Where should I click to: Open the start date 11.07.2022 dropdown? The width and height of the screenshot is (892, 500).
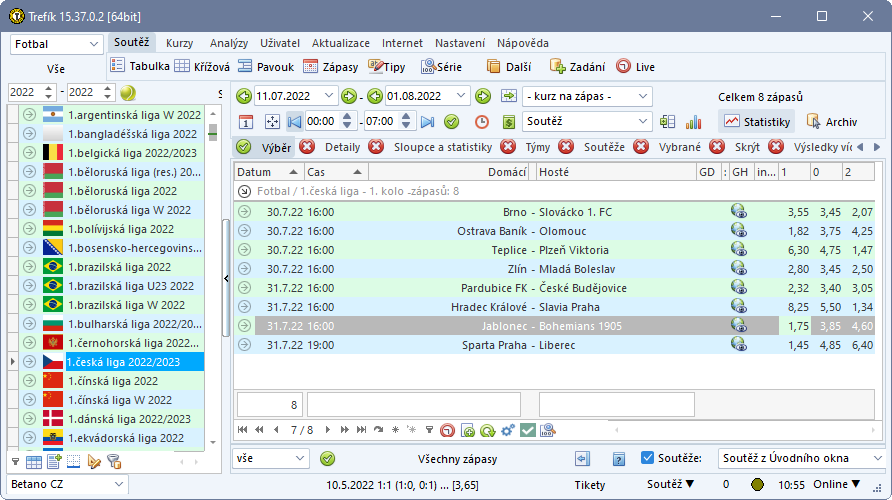pyautogui.click(x=329, y=96)
